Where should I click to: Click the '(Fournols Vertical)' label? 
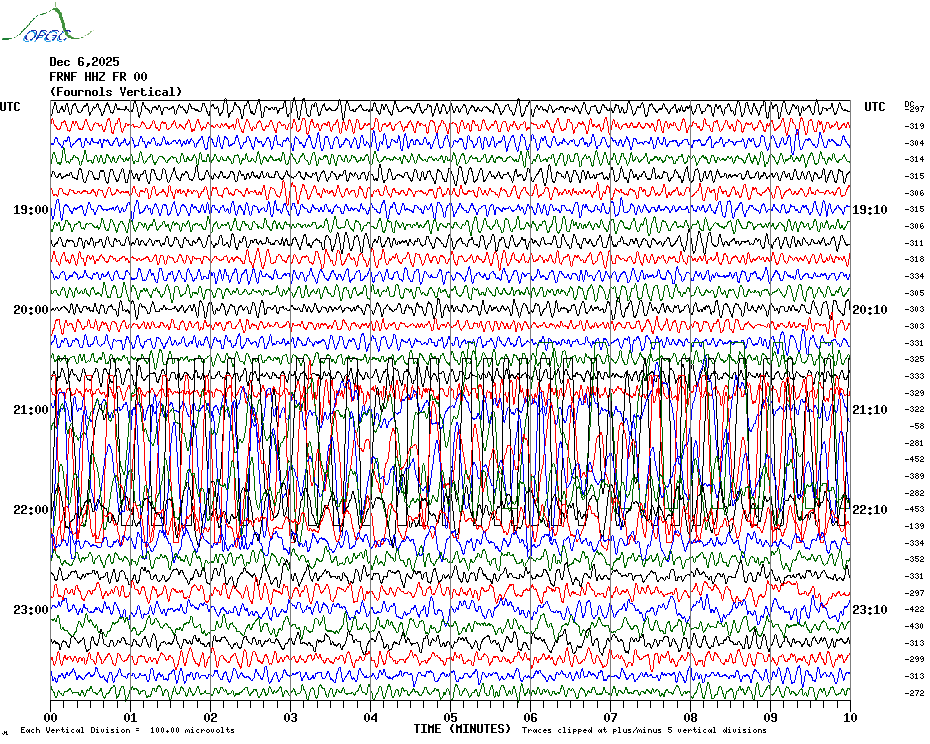116,92
